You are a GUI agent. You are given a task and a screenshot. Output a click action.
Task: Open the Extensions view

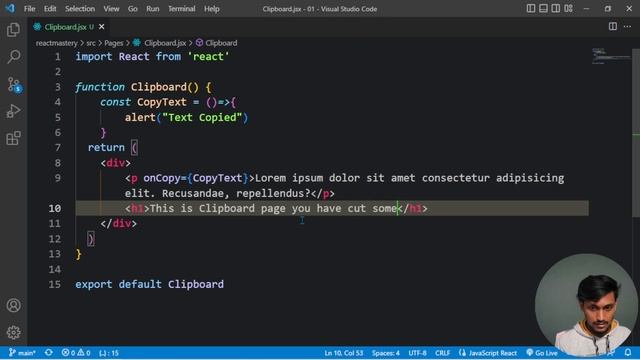coord(13,138)
